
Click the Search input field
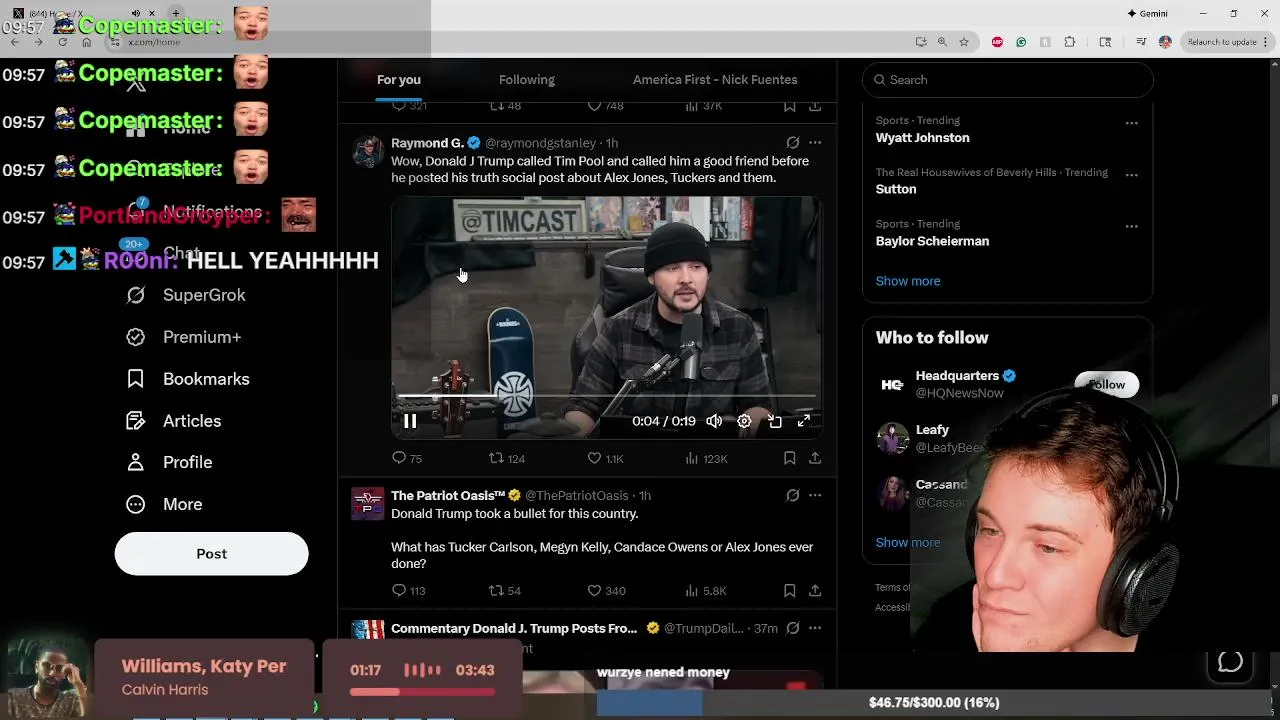click(1008, 80)
